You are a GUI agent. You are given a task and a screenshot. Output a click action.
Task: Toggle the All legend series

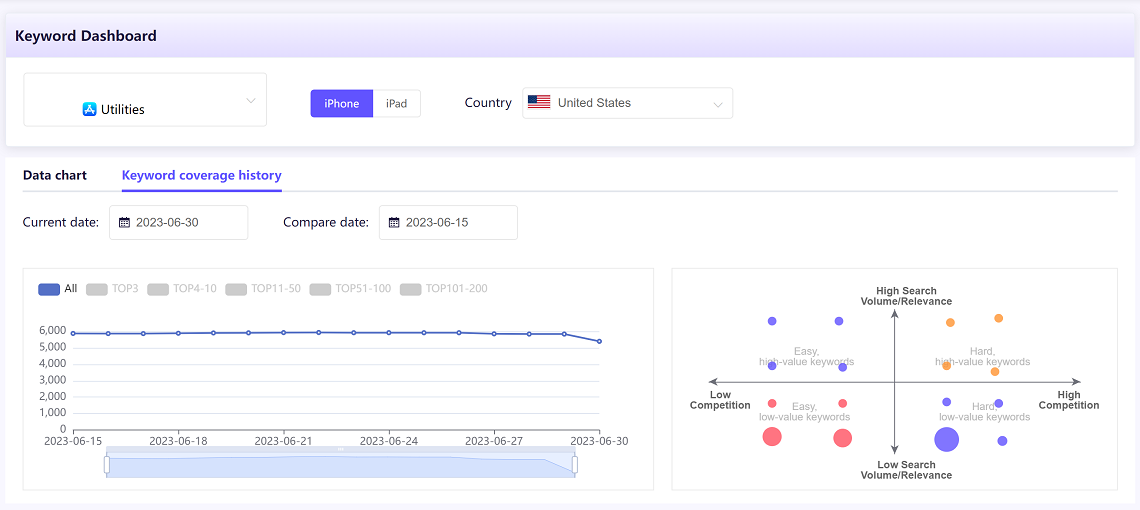[x=57, y=289]
